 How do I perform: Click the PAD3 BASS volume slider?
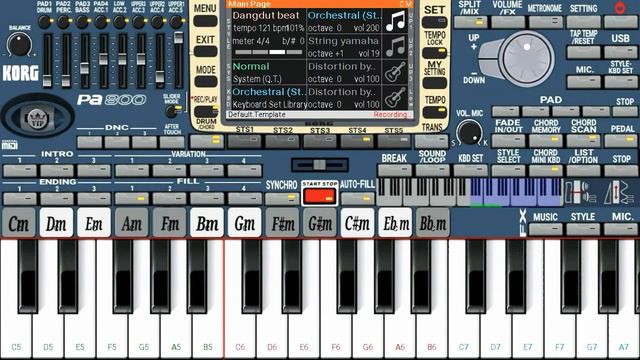click(x=84, y=61)
